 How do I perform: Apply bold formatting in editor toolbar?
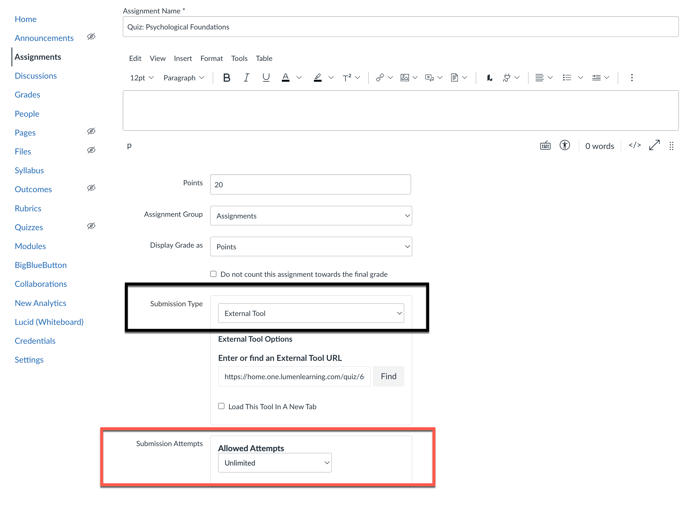(226, 78)
